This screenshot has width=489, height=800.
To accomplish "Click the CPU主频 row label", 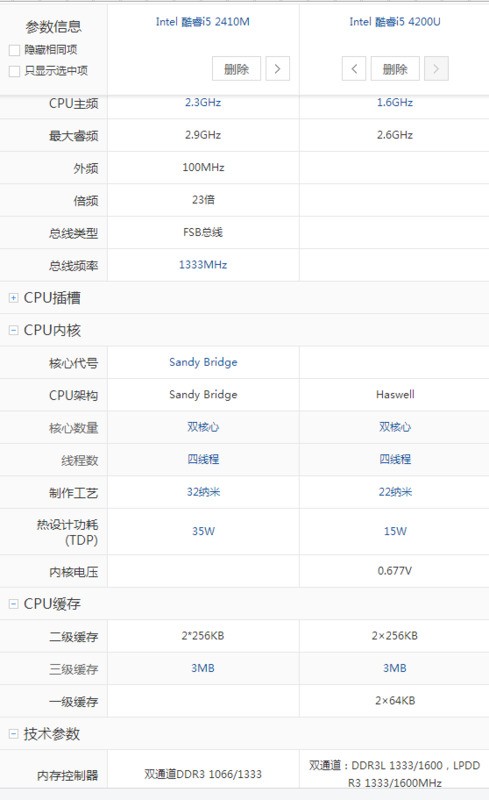I will click(x=74, y=104).
